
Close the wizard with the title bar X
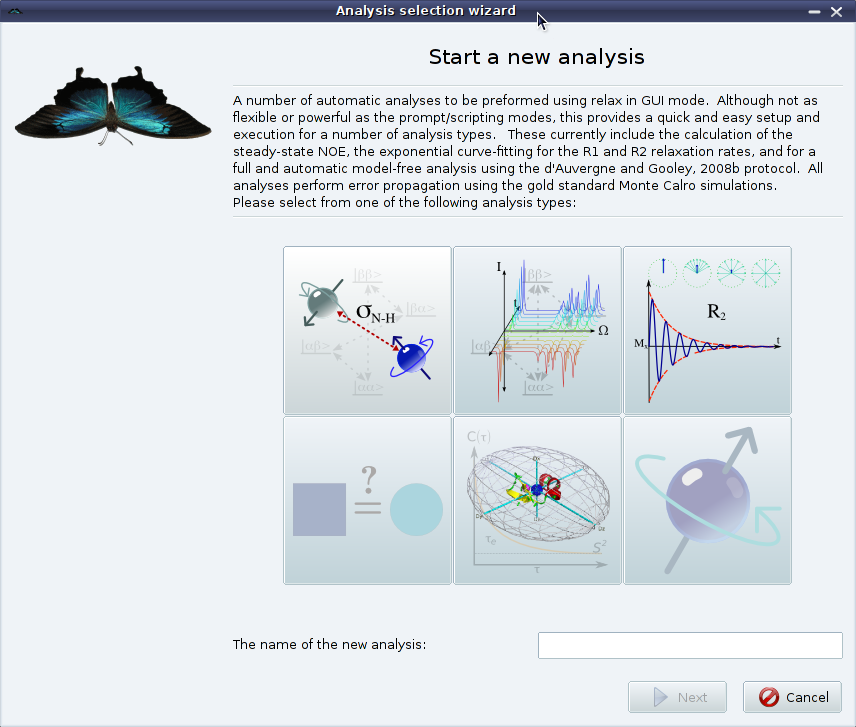pos(837,11)
